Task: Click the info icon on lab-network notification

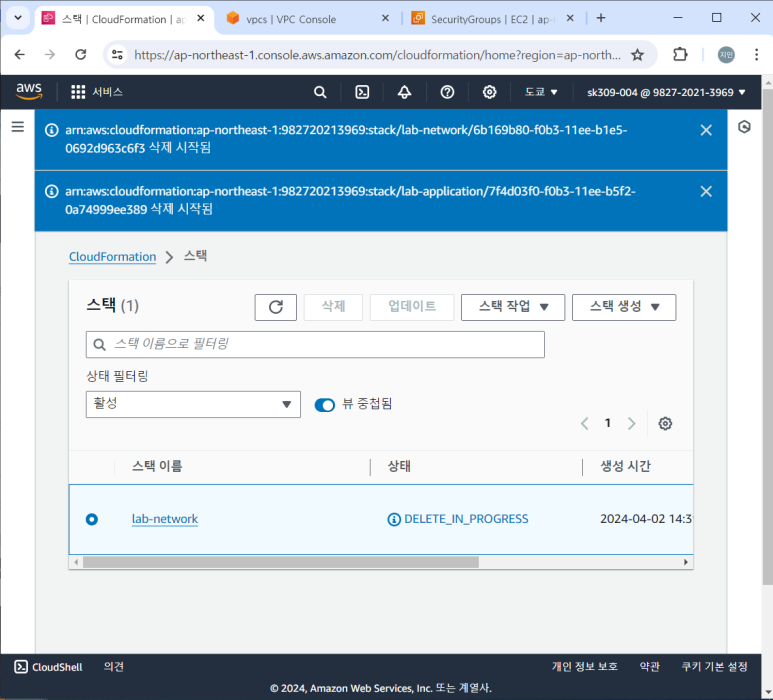Action: pos(52,130)
